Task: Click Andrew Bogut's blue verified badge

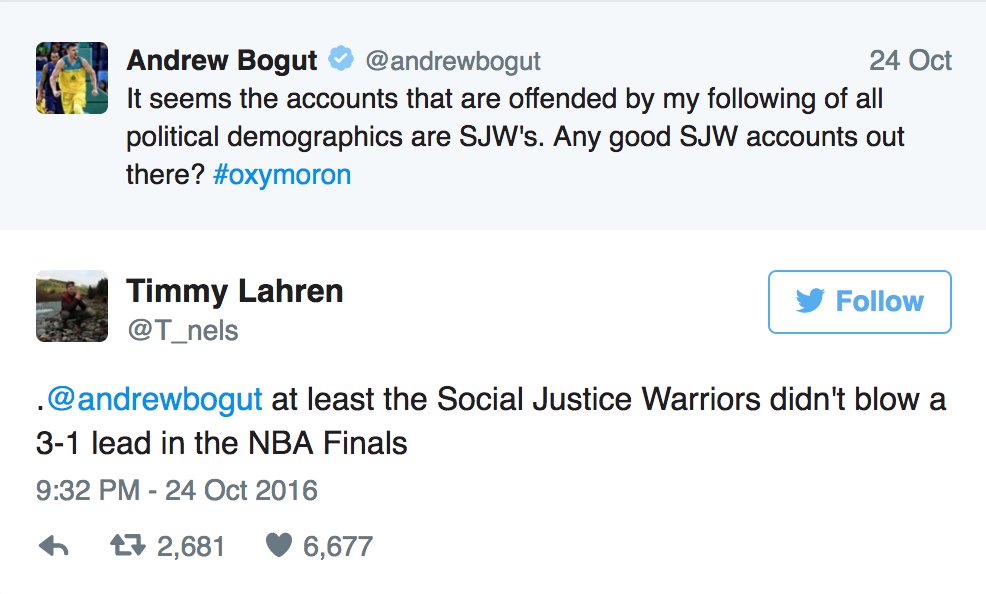Action: [341, 60]
